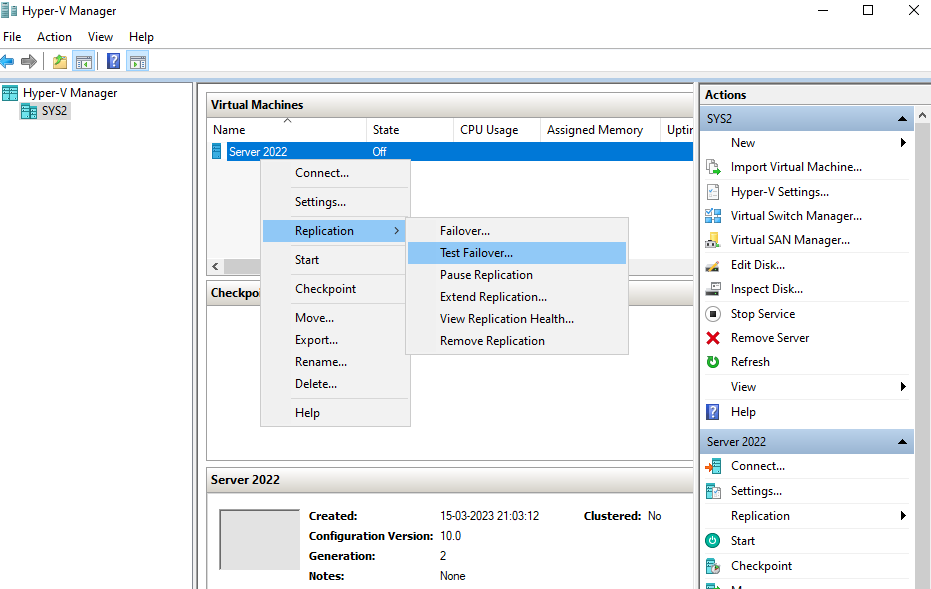Choose Connect... in the context menu
The image size is (931, 589).
click(x=335, y=173)
